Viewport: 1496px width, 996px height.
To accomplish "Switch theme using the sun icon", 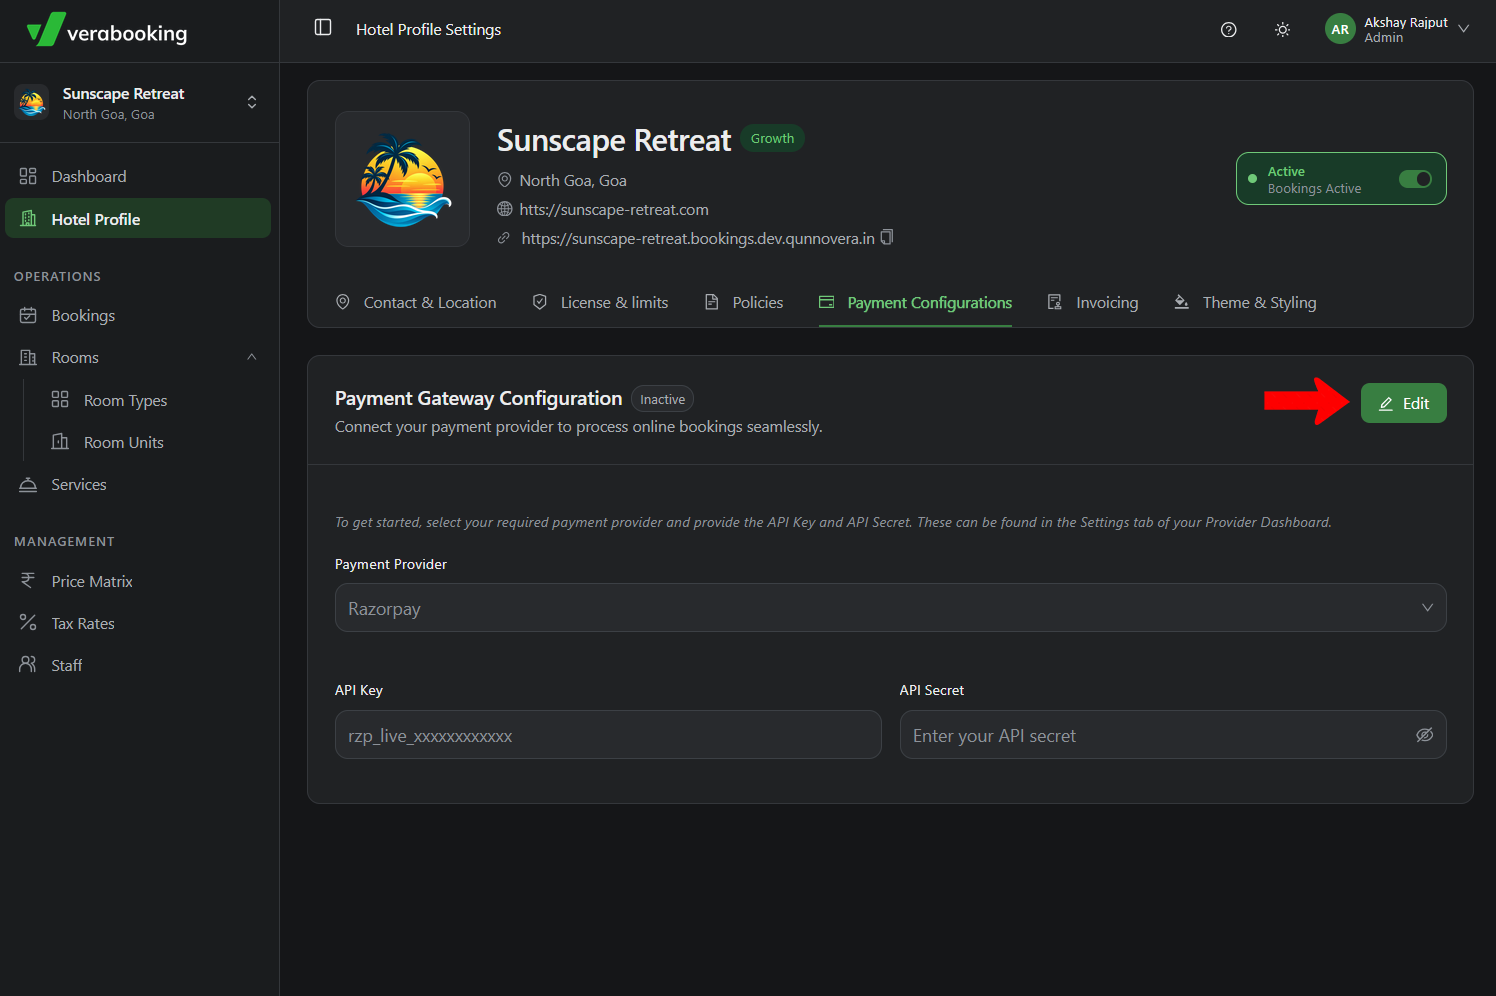I will click(x=1282, y=30).
